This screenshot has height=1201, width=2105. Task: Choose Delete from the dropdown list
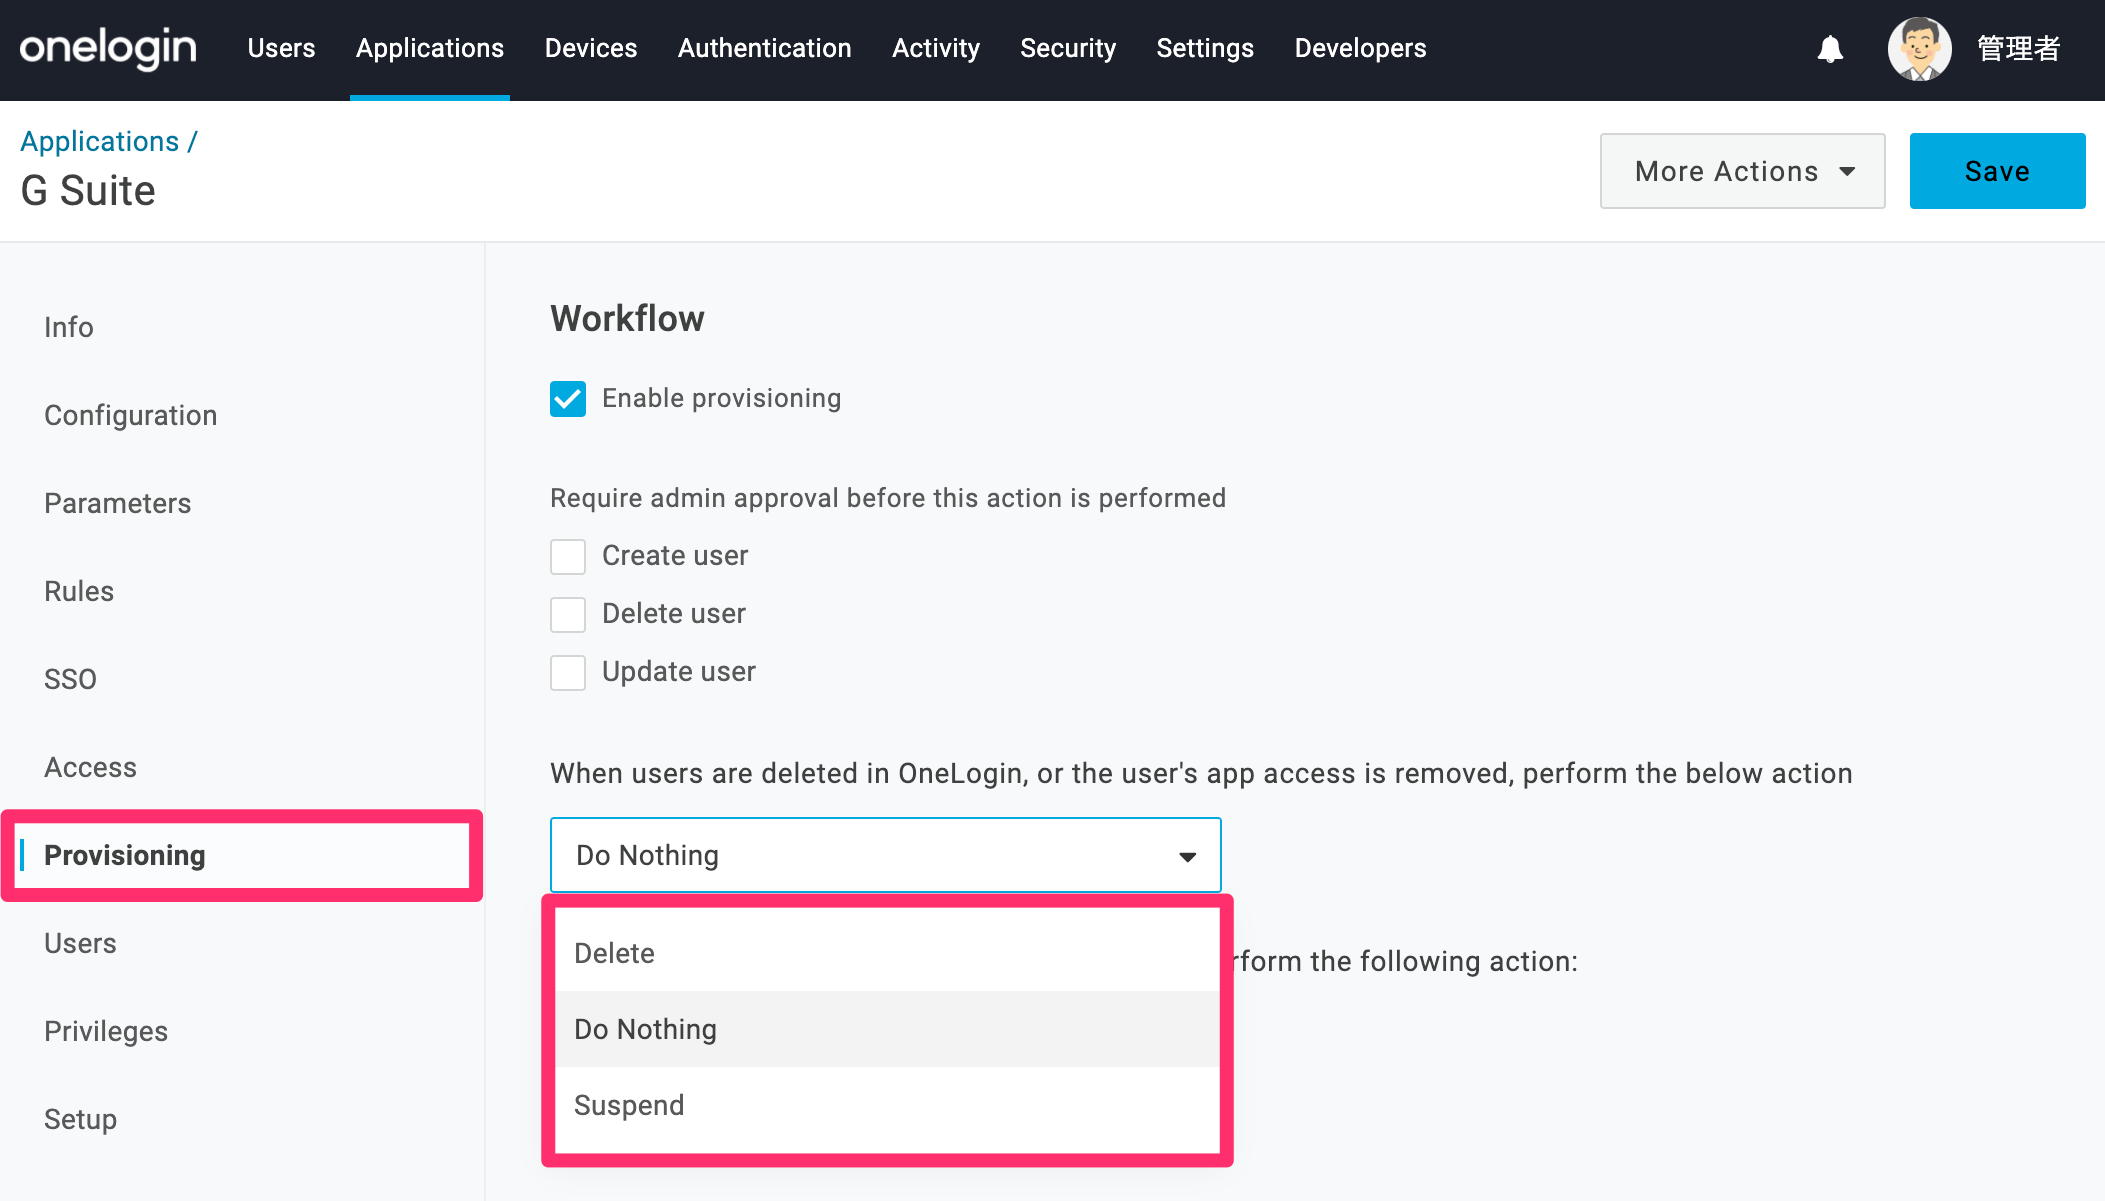[887, 953]
